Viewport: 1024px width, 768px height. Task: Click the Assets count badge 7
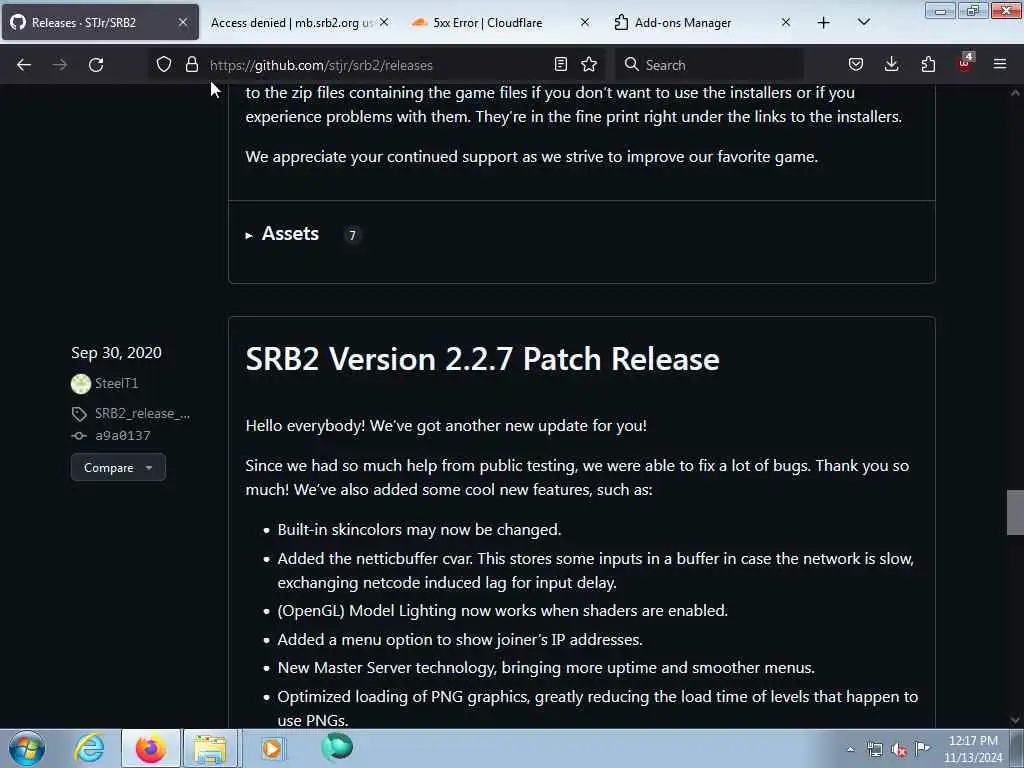point(353,235)
